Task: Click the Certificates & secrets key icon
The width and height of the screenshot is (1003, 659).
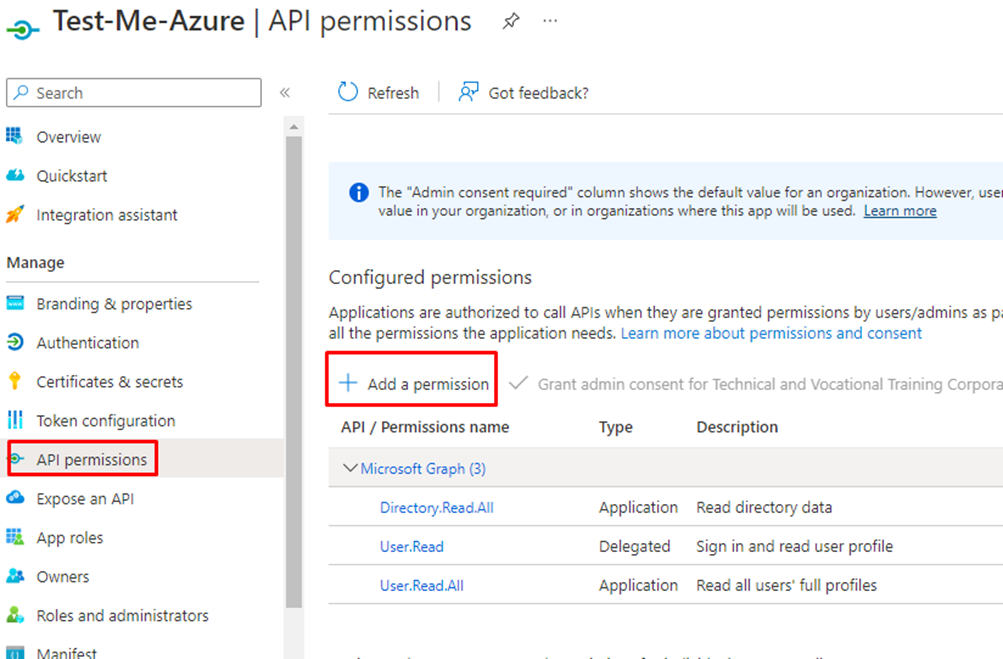Action: [15, 381]
